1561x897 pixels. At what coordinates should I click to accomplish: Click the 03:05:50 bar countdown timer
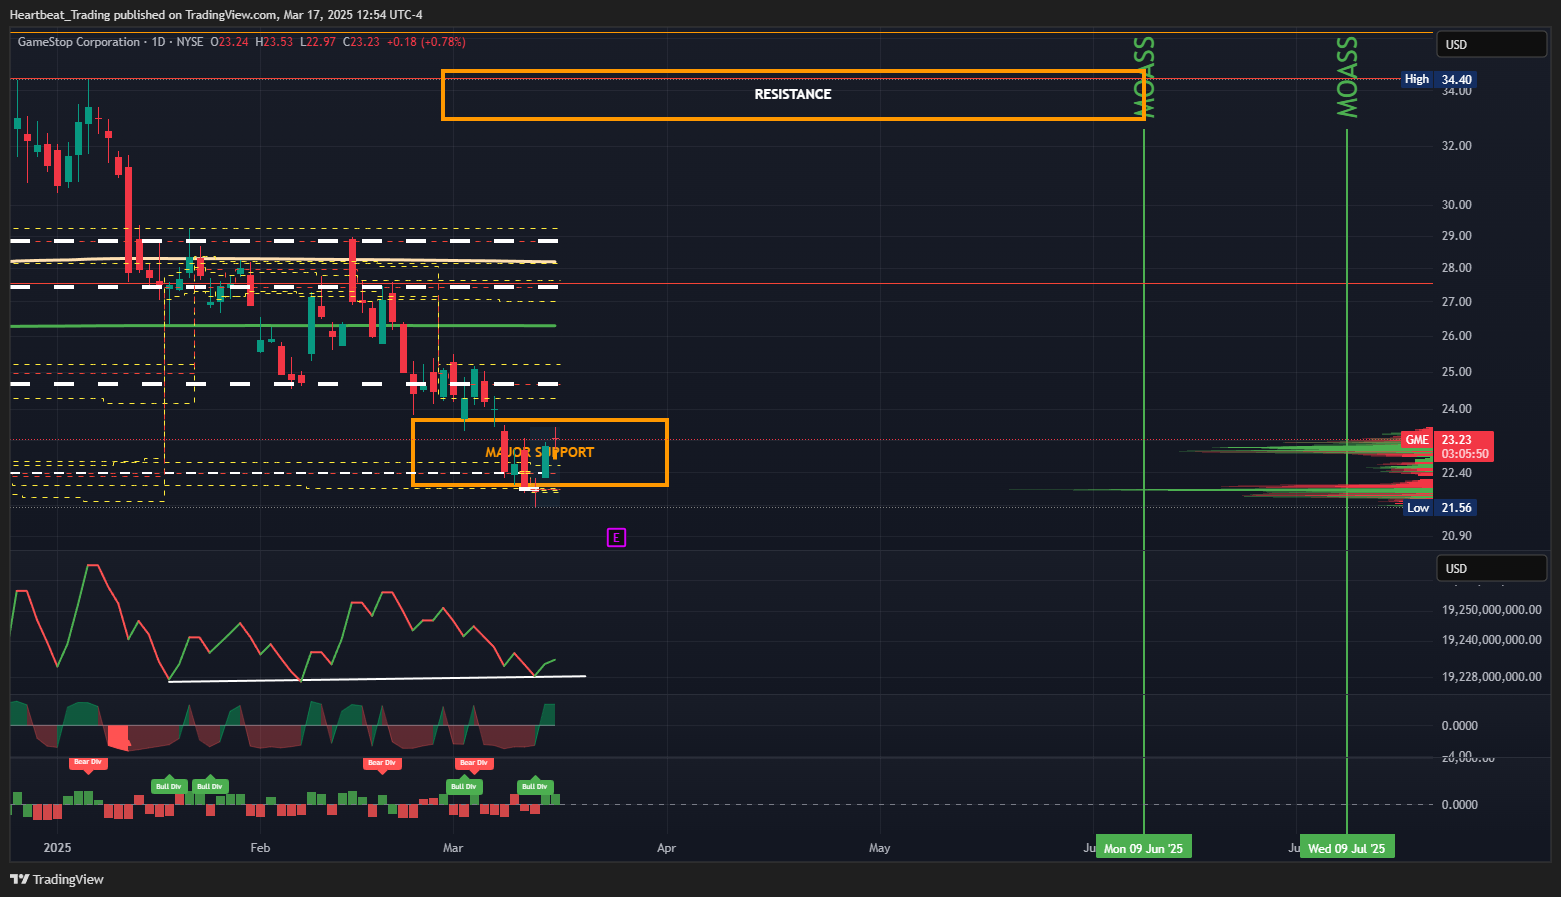pos(1464,454)
